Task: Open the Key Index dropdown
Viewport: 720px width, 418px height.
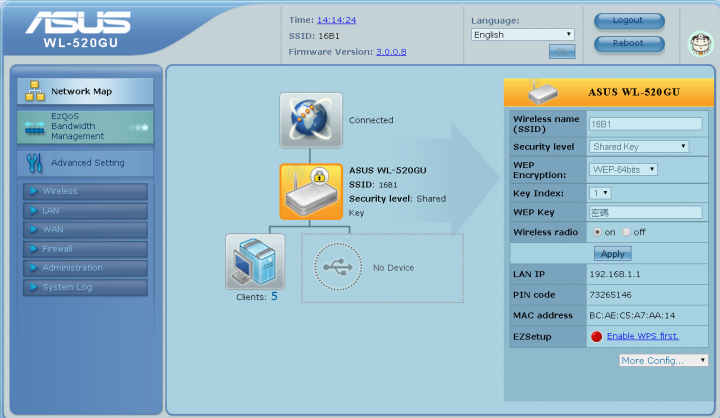Action: point(600,193)
